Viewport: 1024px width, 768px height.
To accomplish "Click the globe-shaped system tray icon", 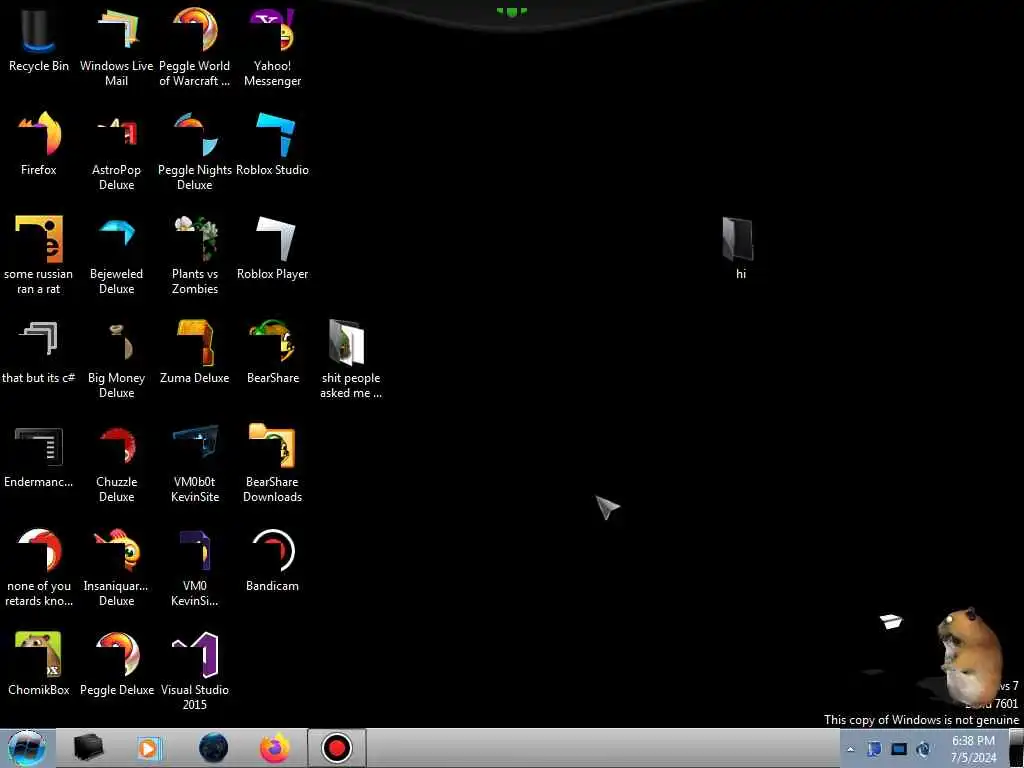I will pos(923,749).
